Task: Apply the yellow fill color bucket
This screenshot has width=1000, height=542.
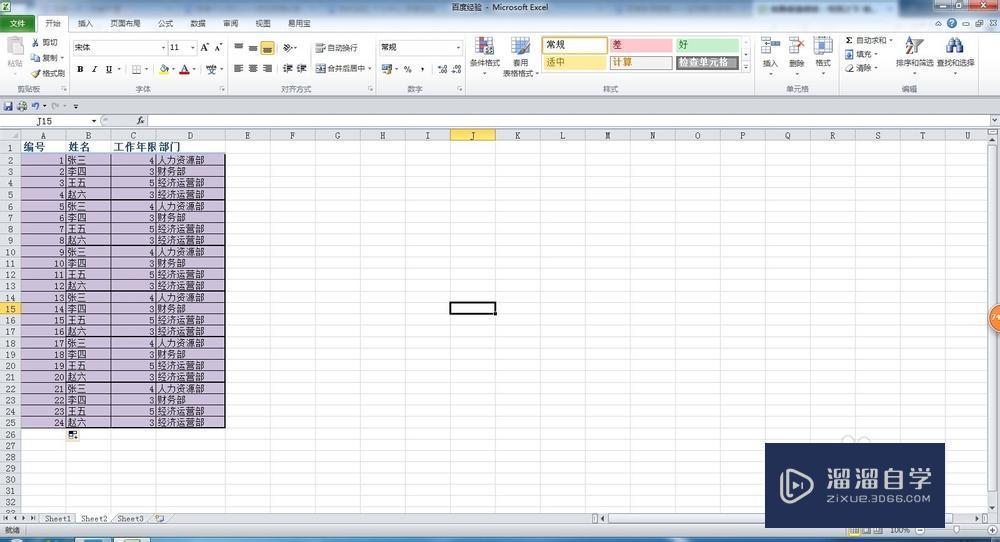Action: click(164, 69)
